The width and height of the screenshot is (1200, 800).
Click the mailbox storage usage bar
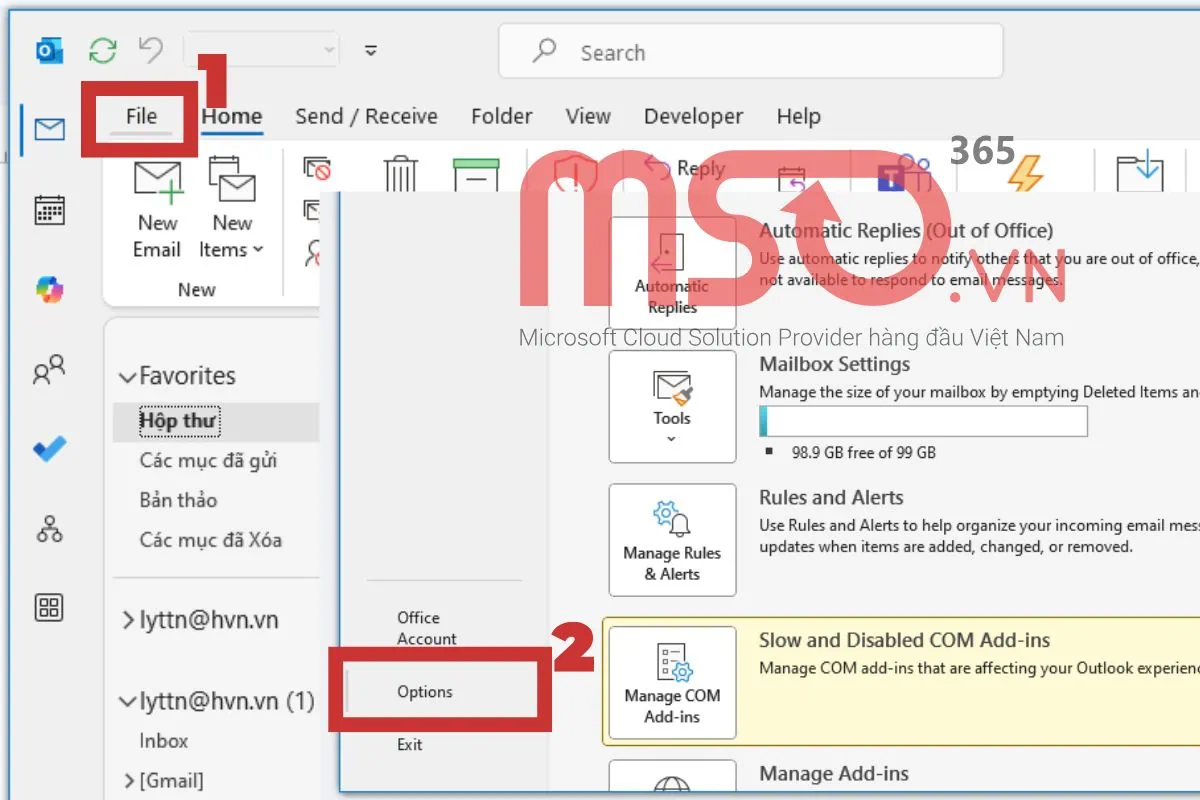tap(922, 421)
